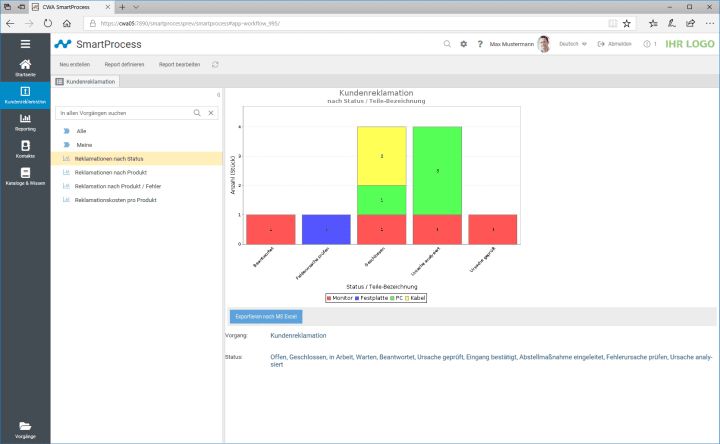
Task: Open Kontakte in the sidebar
Action: click(25, 149)
